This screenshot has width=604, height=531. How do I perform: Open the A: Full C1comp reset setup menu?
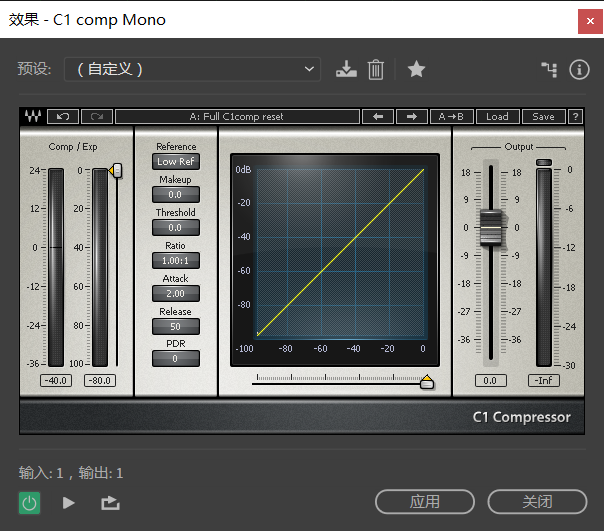click(237, 116)
